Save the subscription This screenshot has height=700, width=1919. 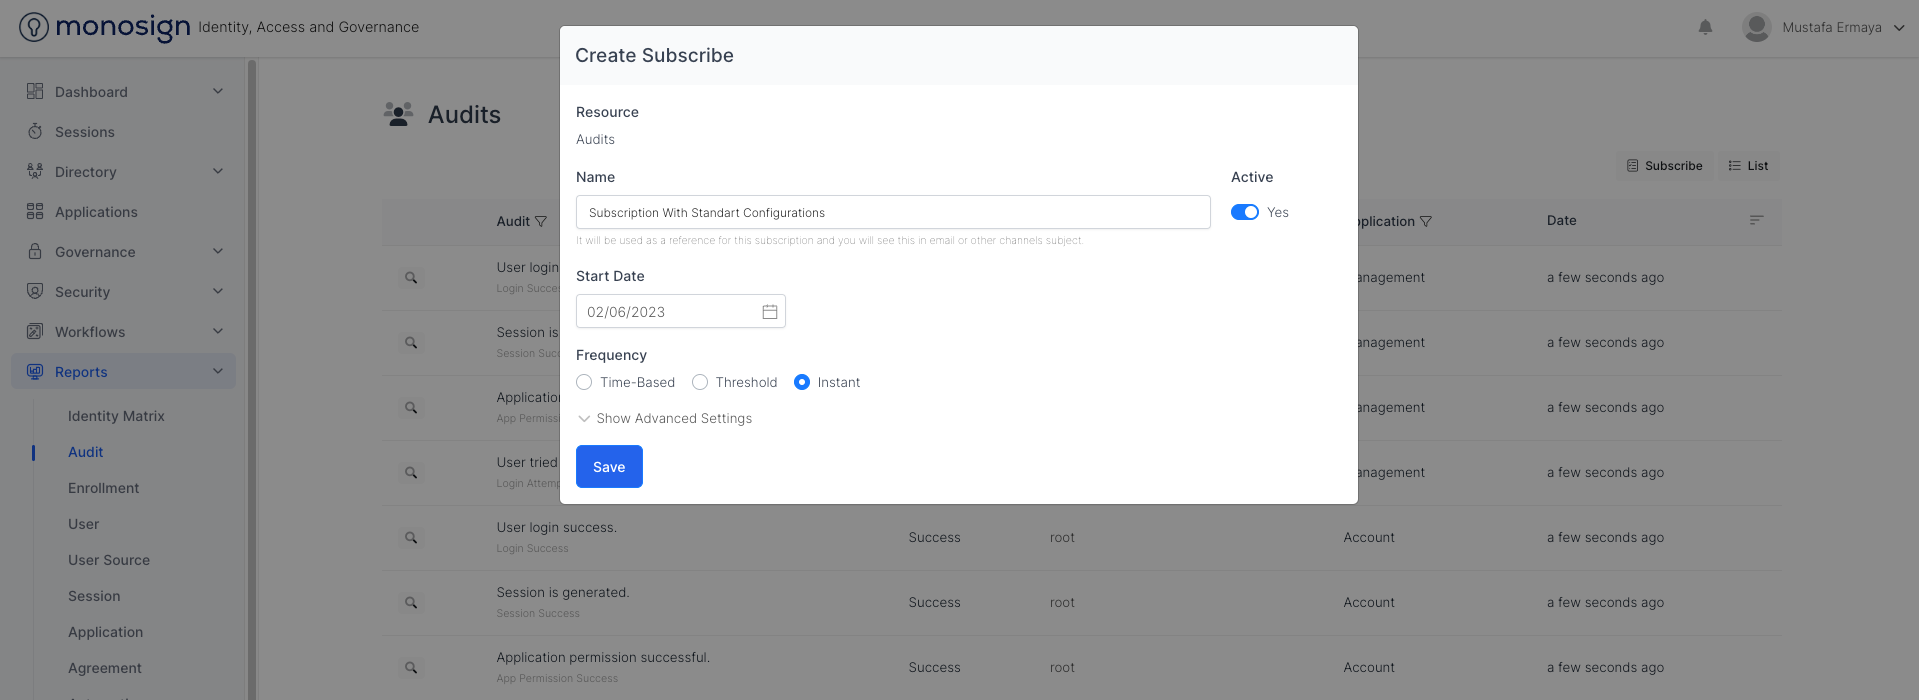tap(609, 467)
